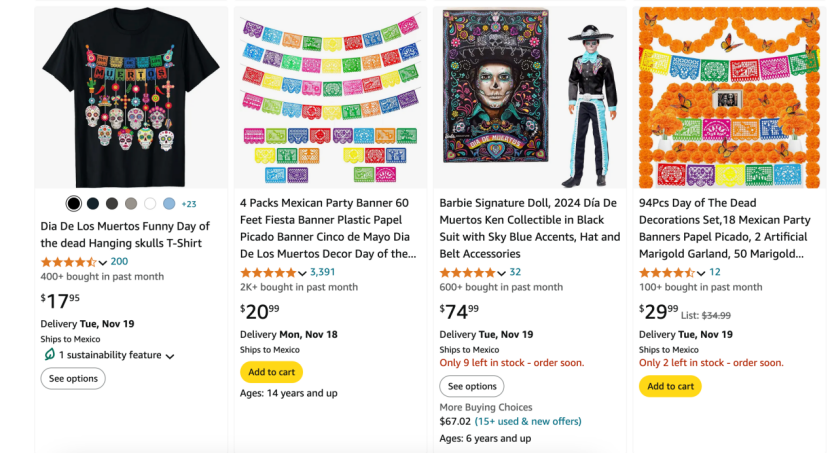Image resolution: width=831 pixels, height=453 pixels.
Task: Open the 200 reviews link for T-Shirt
Action: tap(119, 262)
